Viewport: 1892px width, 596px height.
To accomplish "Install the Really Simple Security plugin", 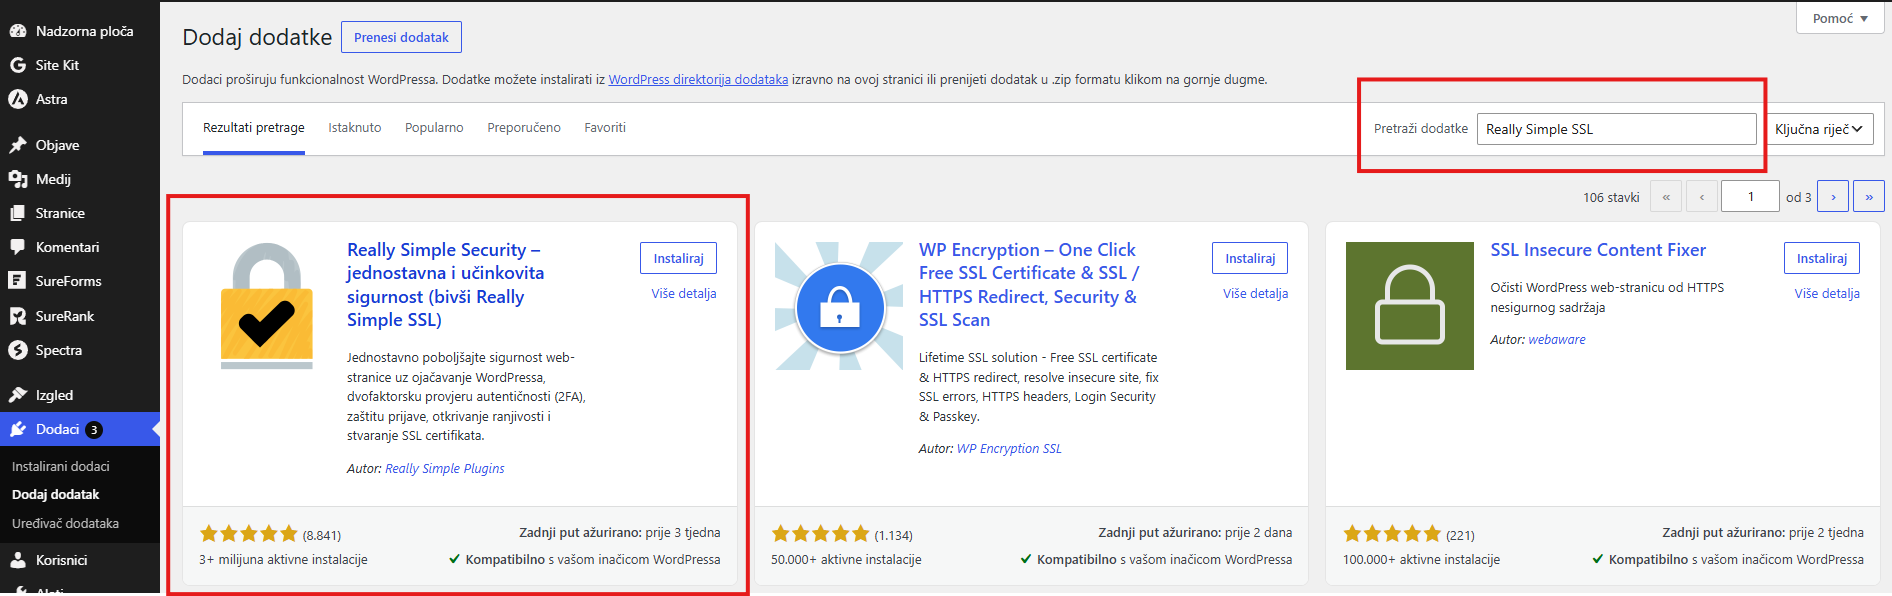I will click(678, 258).
